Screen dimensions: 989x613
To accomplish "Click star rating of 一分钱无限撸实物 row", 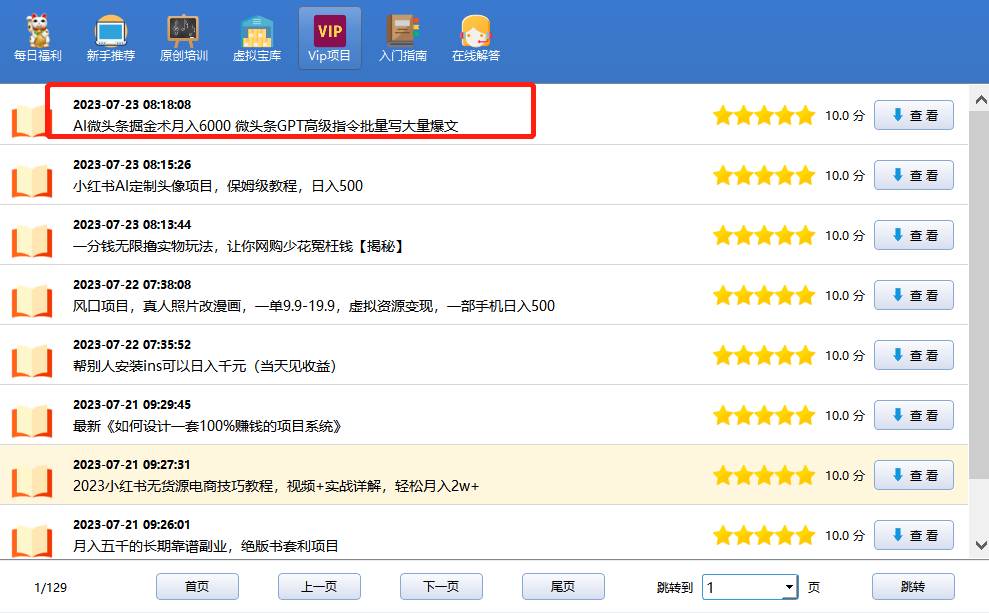I will (x=764, y=235).
